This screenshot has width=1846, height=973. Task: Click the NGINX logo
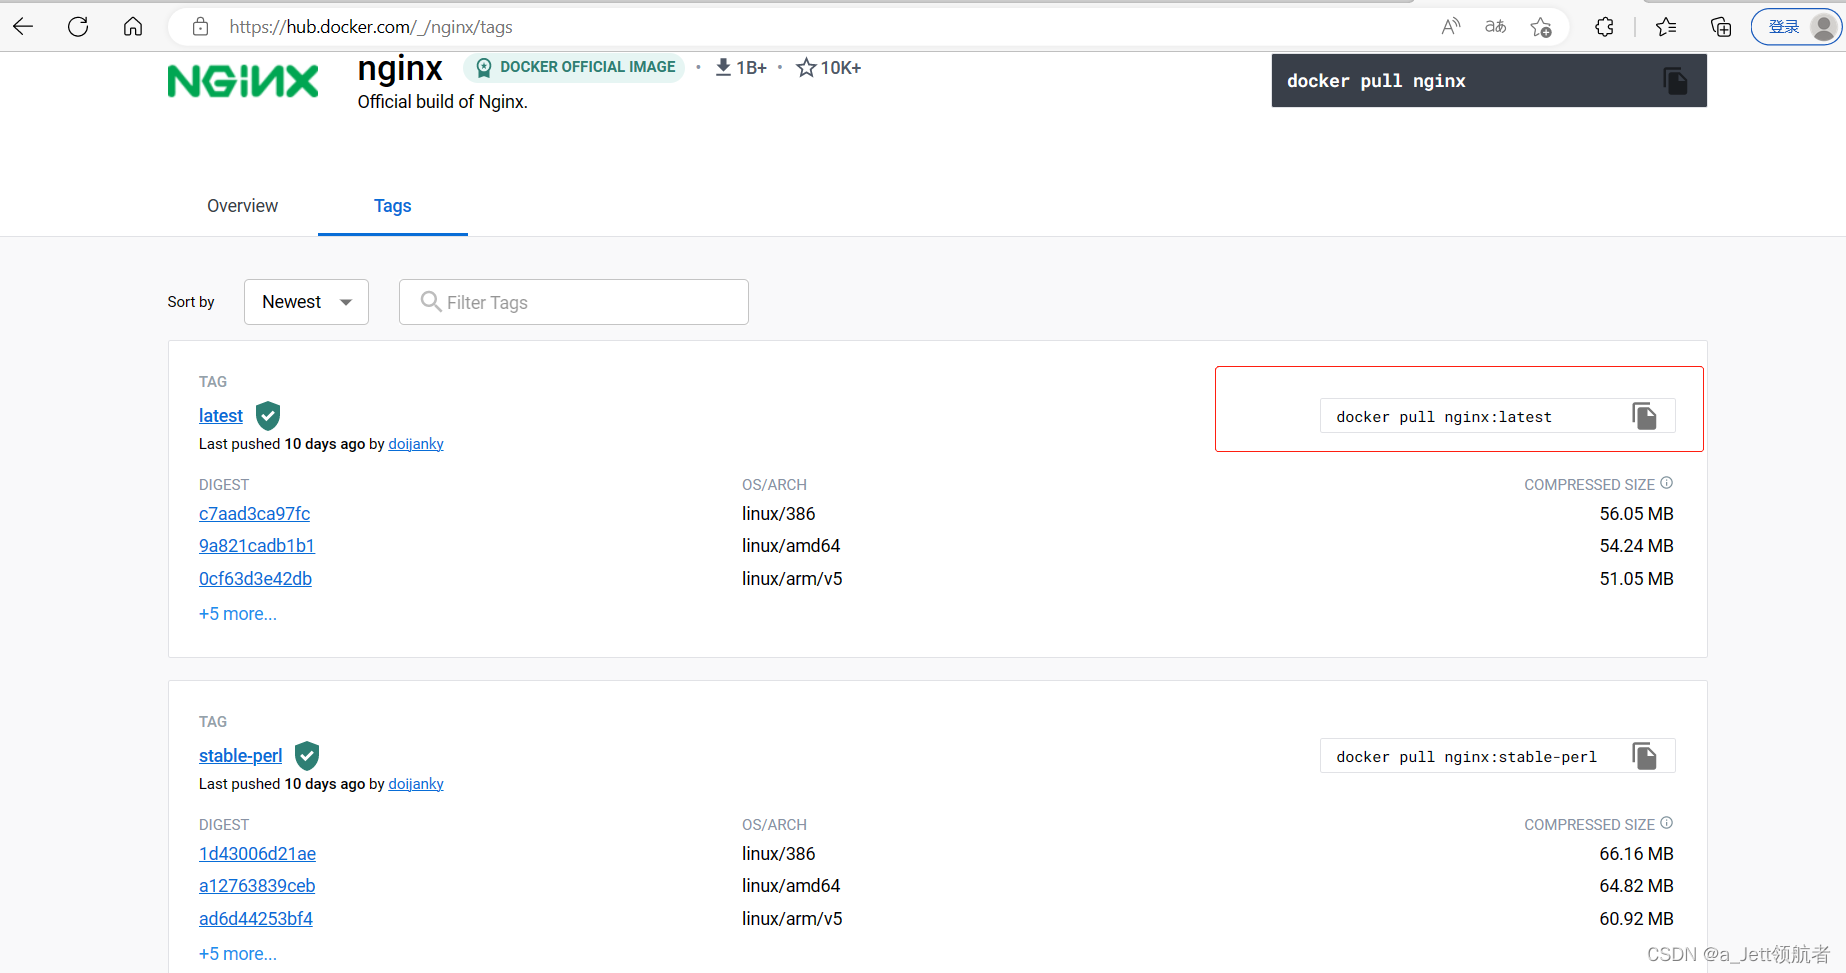(243, 81)
